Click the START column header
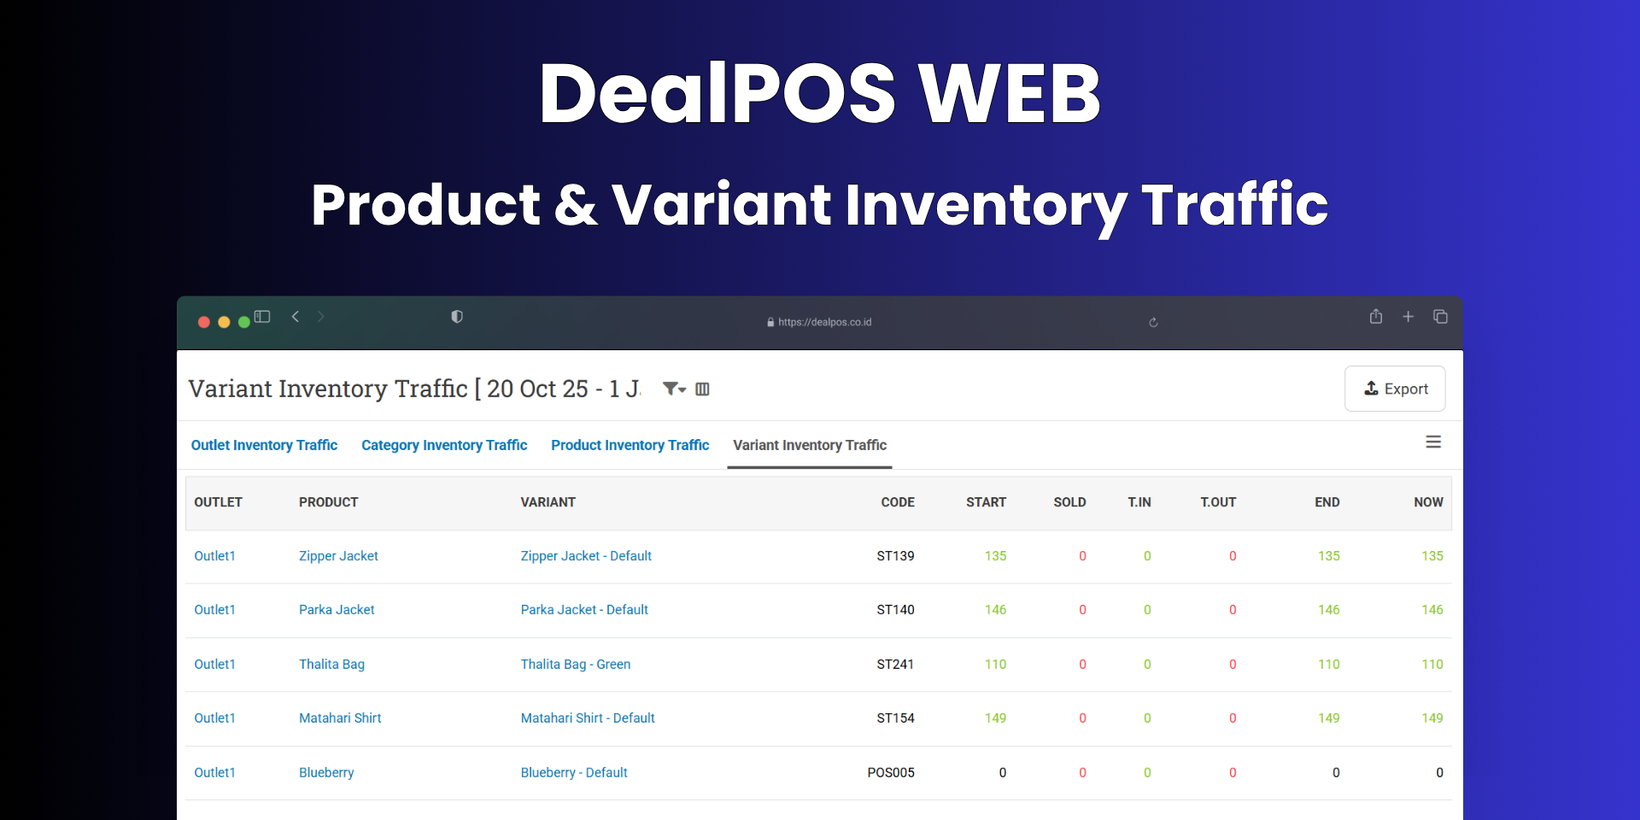1640x820 pixels. 986,502
